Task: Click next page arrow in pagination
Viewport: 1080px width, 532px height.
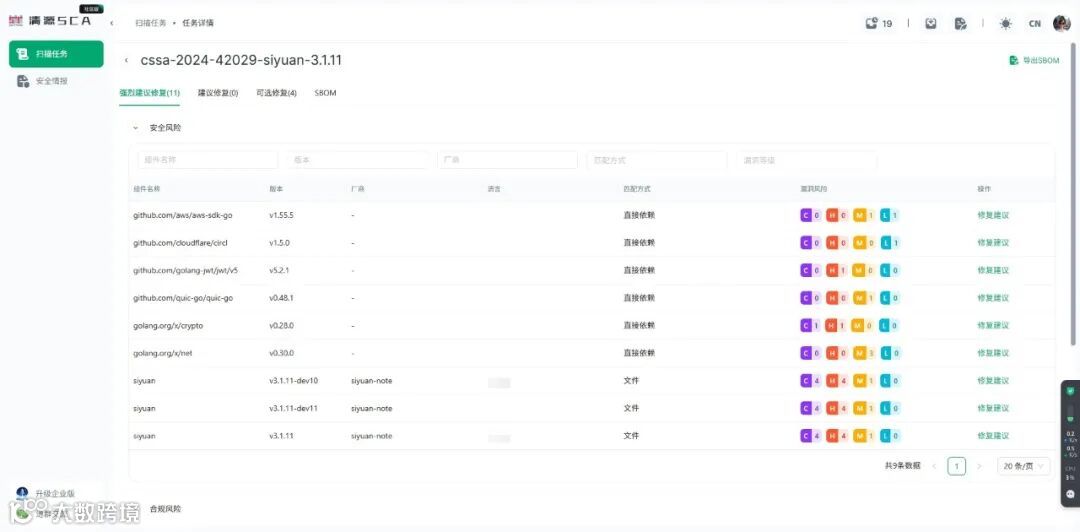Action: pos(979,466)
